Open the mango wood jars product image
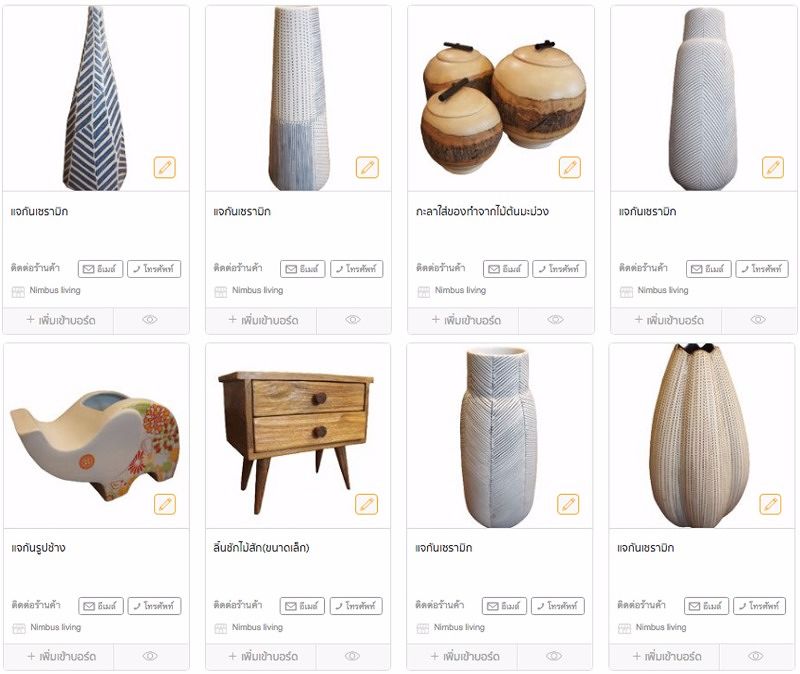This screenshot has width=800, height=674. 501,99
